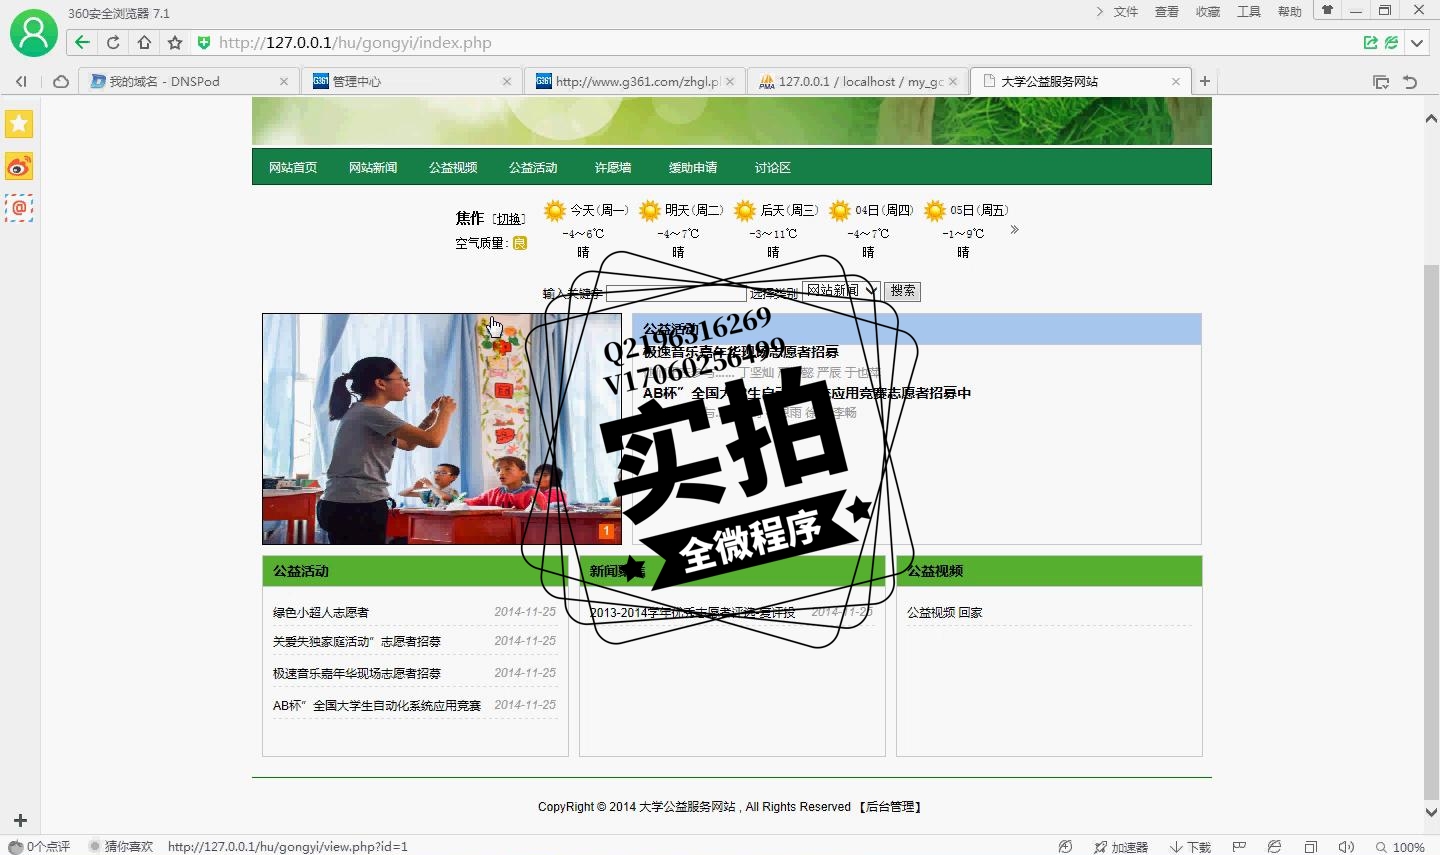1440x855 pixels.
Task: Click the green share icon in address bar
Action: pyautogui.click(x=1370, y=42)
